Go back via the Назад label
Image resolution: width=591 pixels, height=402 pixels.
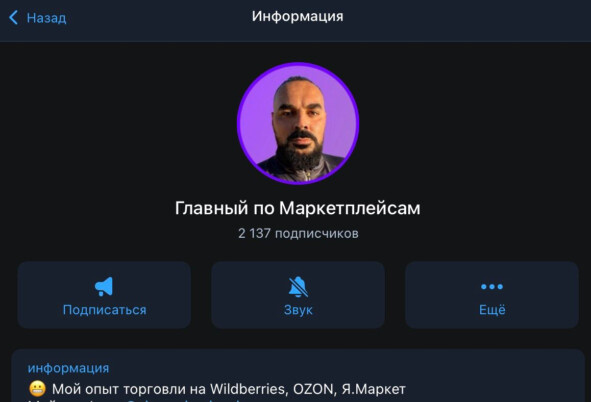click(46, 18)
